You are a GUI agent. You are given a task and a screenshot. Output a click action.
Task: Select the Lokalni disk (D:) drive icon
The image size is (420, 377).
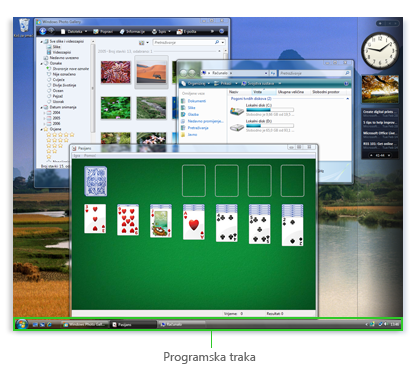pyautogui.click(x=237, y=127)
